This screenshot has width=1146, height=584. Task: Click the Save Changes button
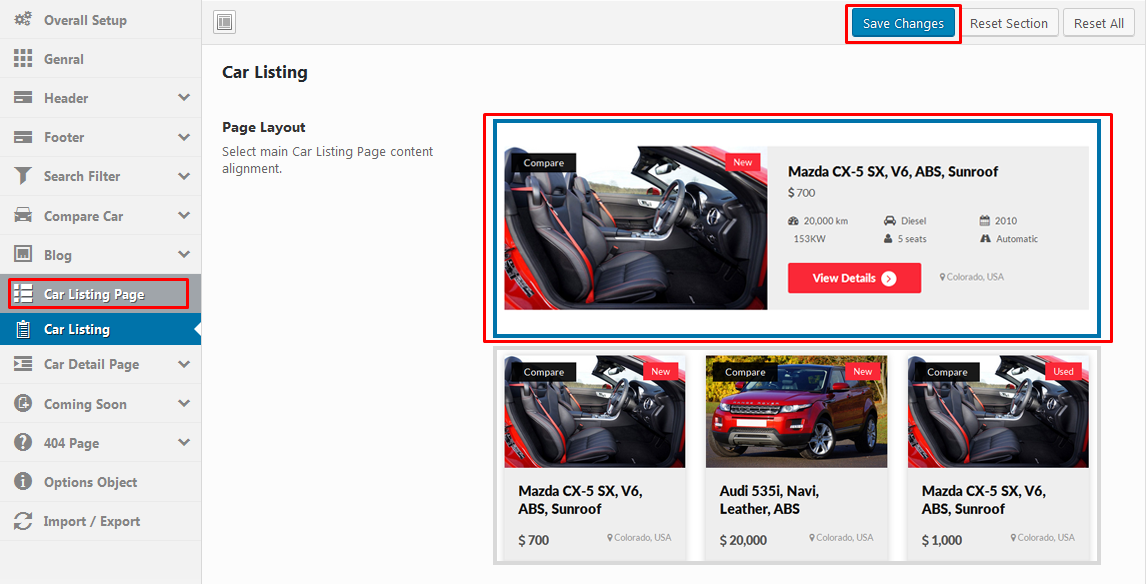click(x=903, y=23)
